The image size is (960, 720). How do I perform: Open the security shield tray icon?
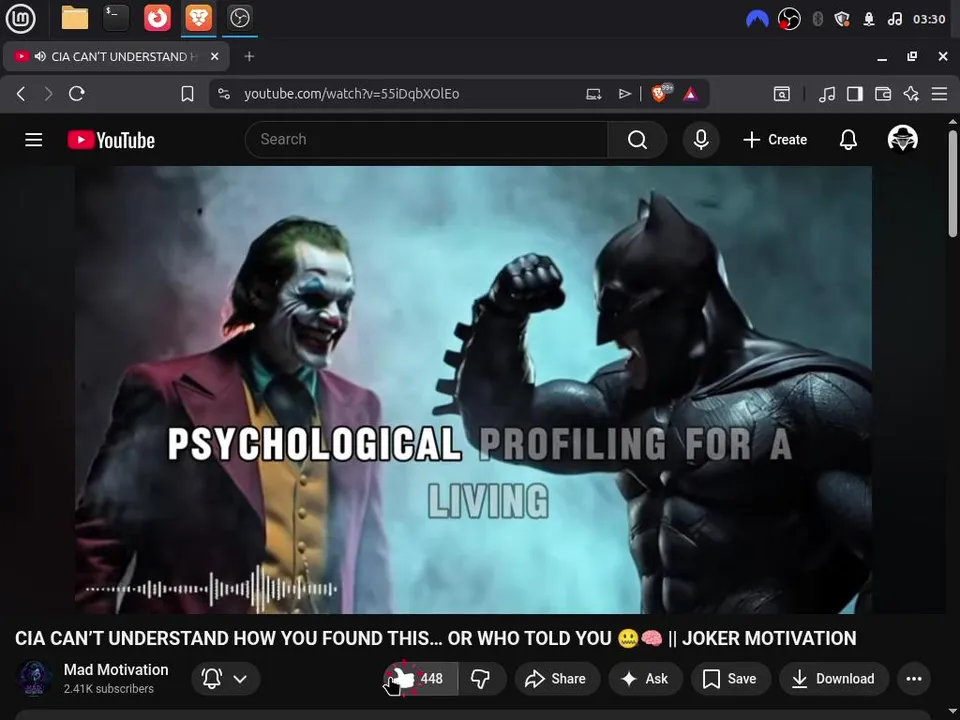(x=842, y=19)
